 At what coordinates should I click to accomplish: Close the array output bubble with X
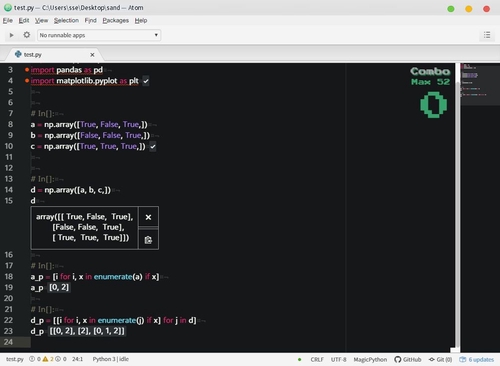(148, 217)
